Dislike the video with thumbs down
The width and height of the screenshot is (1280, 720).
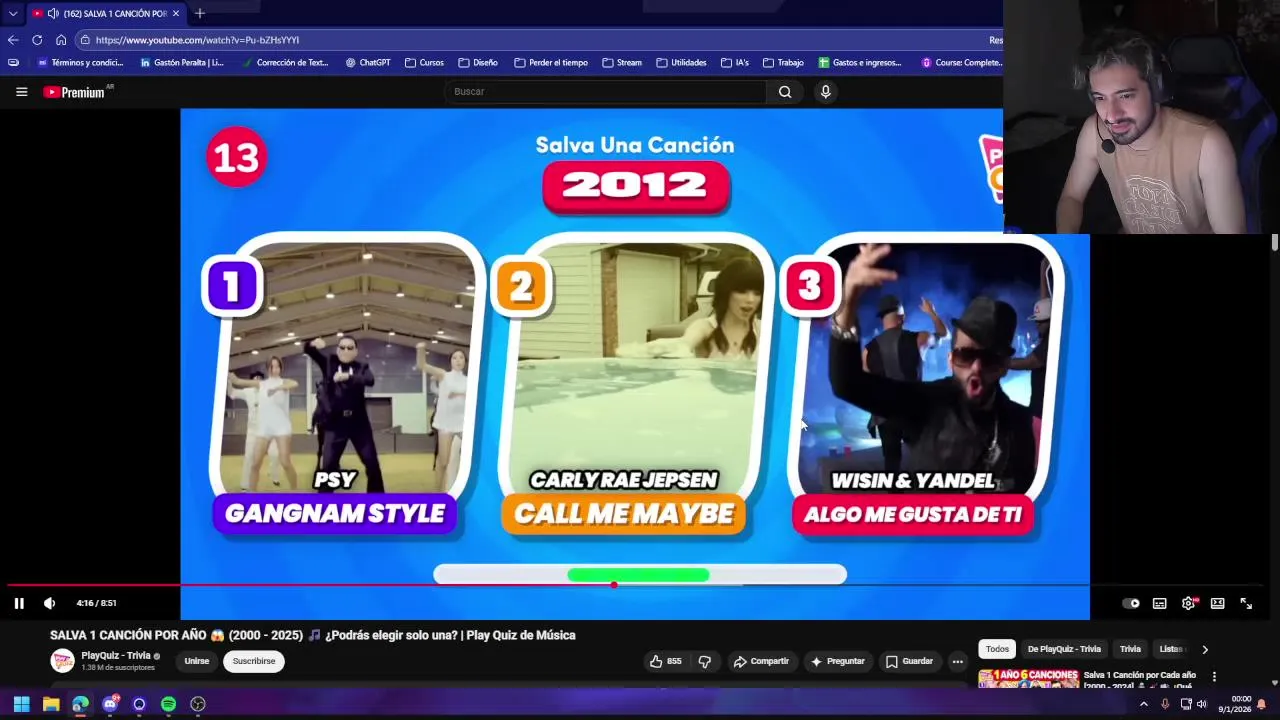pos(705,661)
